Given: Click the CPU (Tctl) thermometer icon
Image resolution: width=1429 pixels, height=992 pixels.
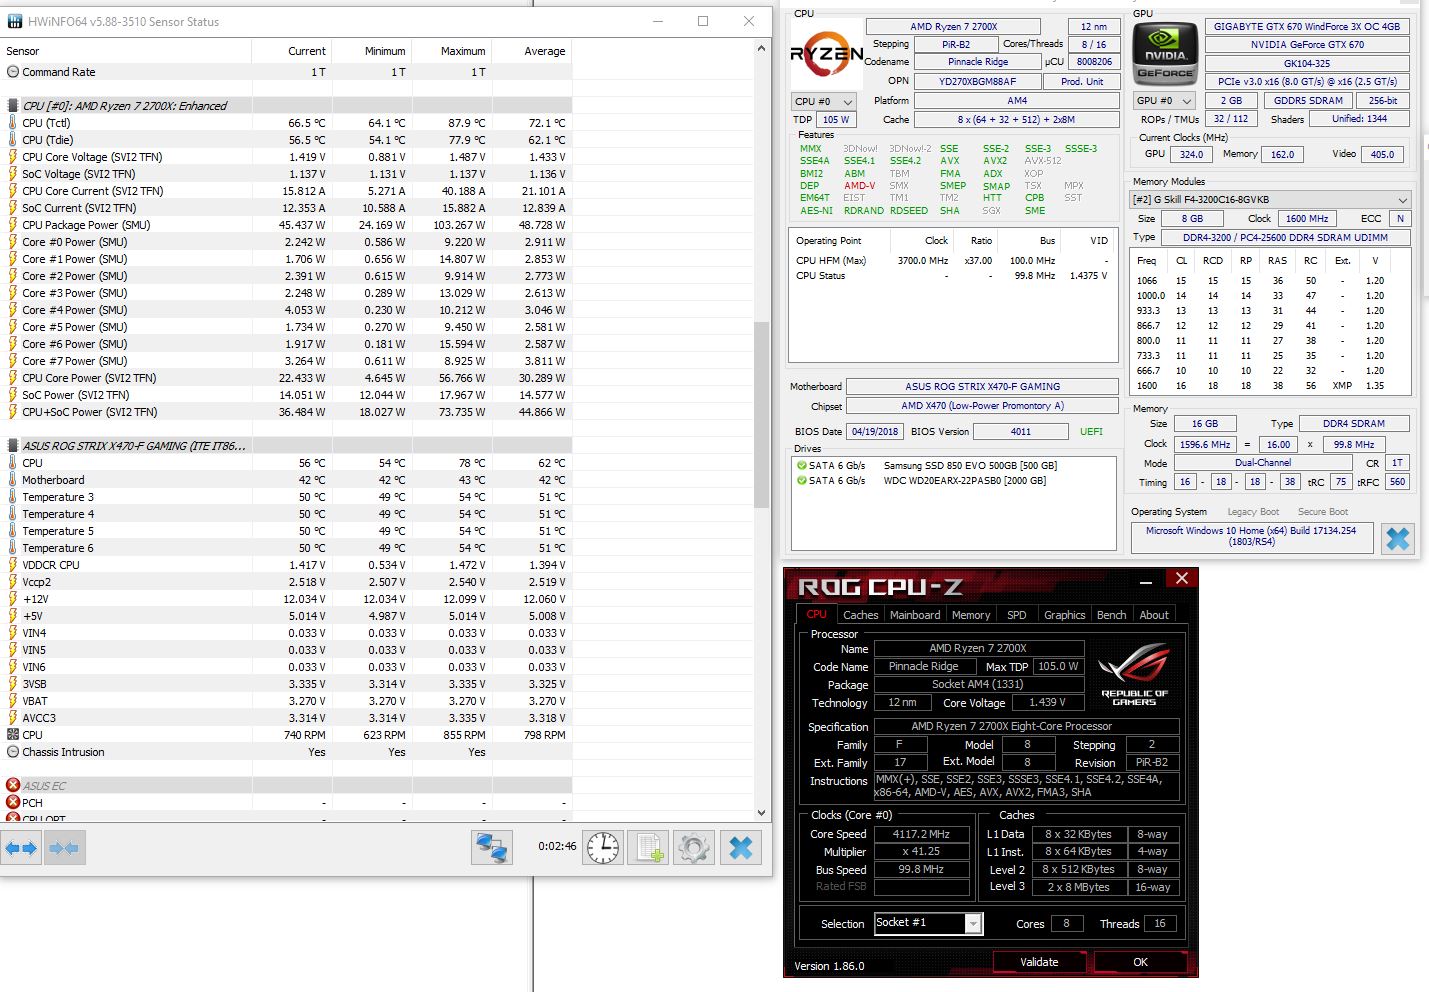Looking at the screenshot, I should point(13,123).
